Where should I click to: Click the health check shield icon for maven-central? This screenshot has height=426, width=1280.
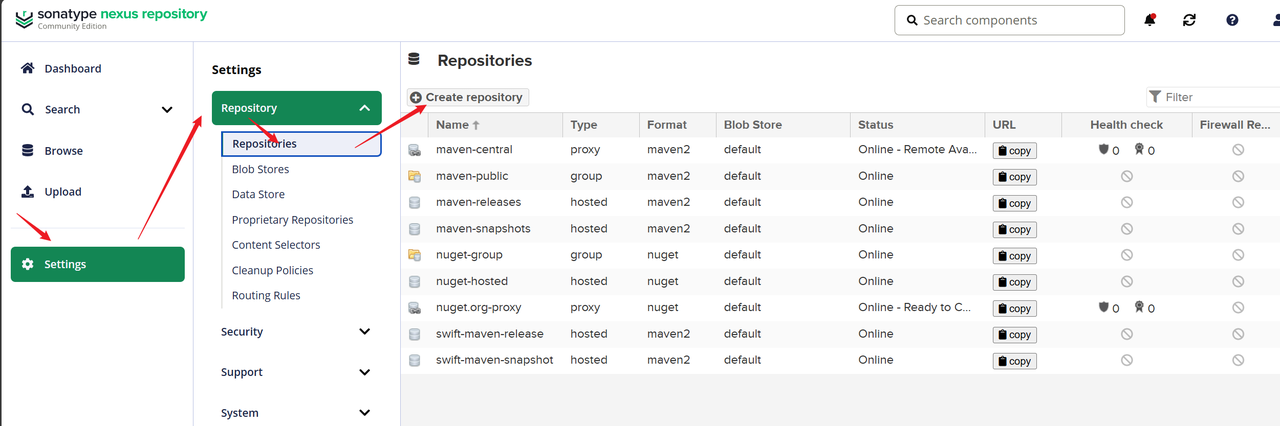[1104, 150]
